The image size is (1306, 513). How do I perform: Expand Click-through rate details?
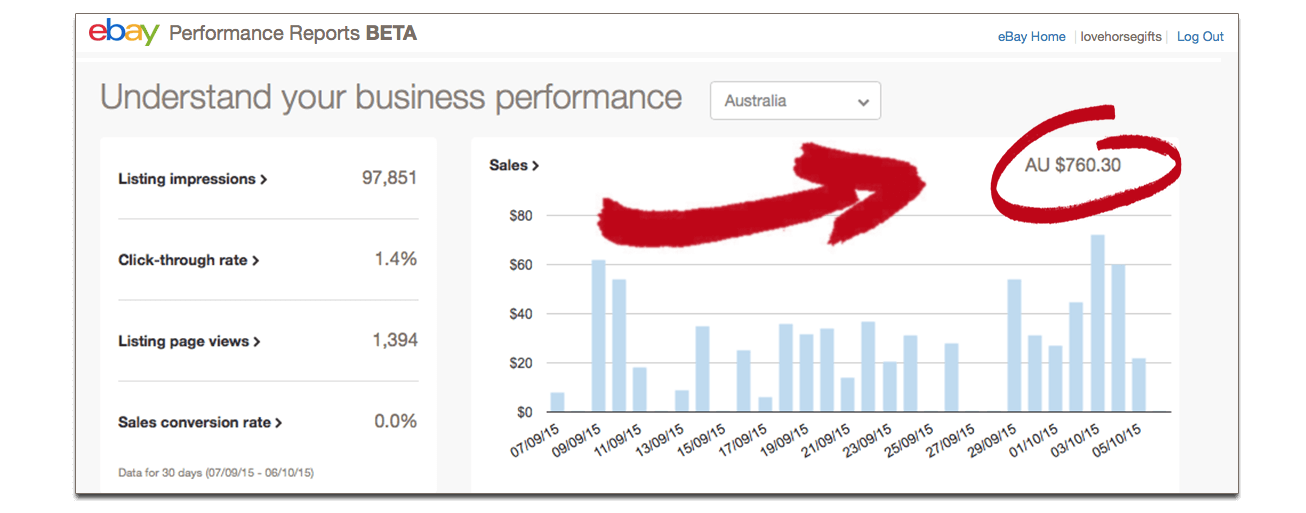[189, 260]
